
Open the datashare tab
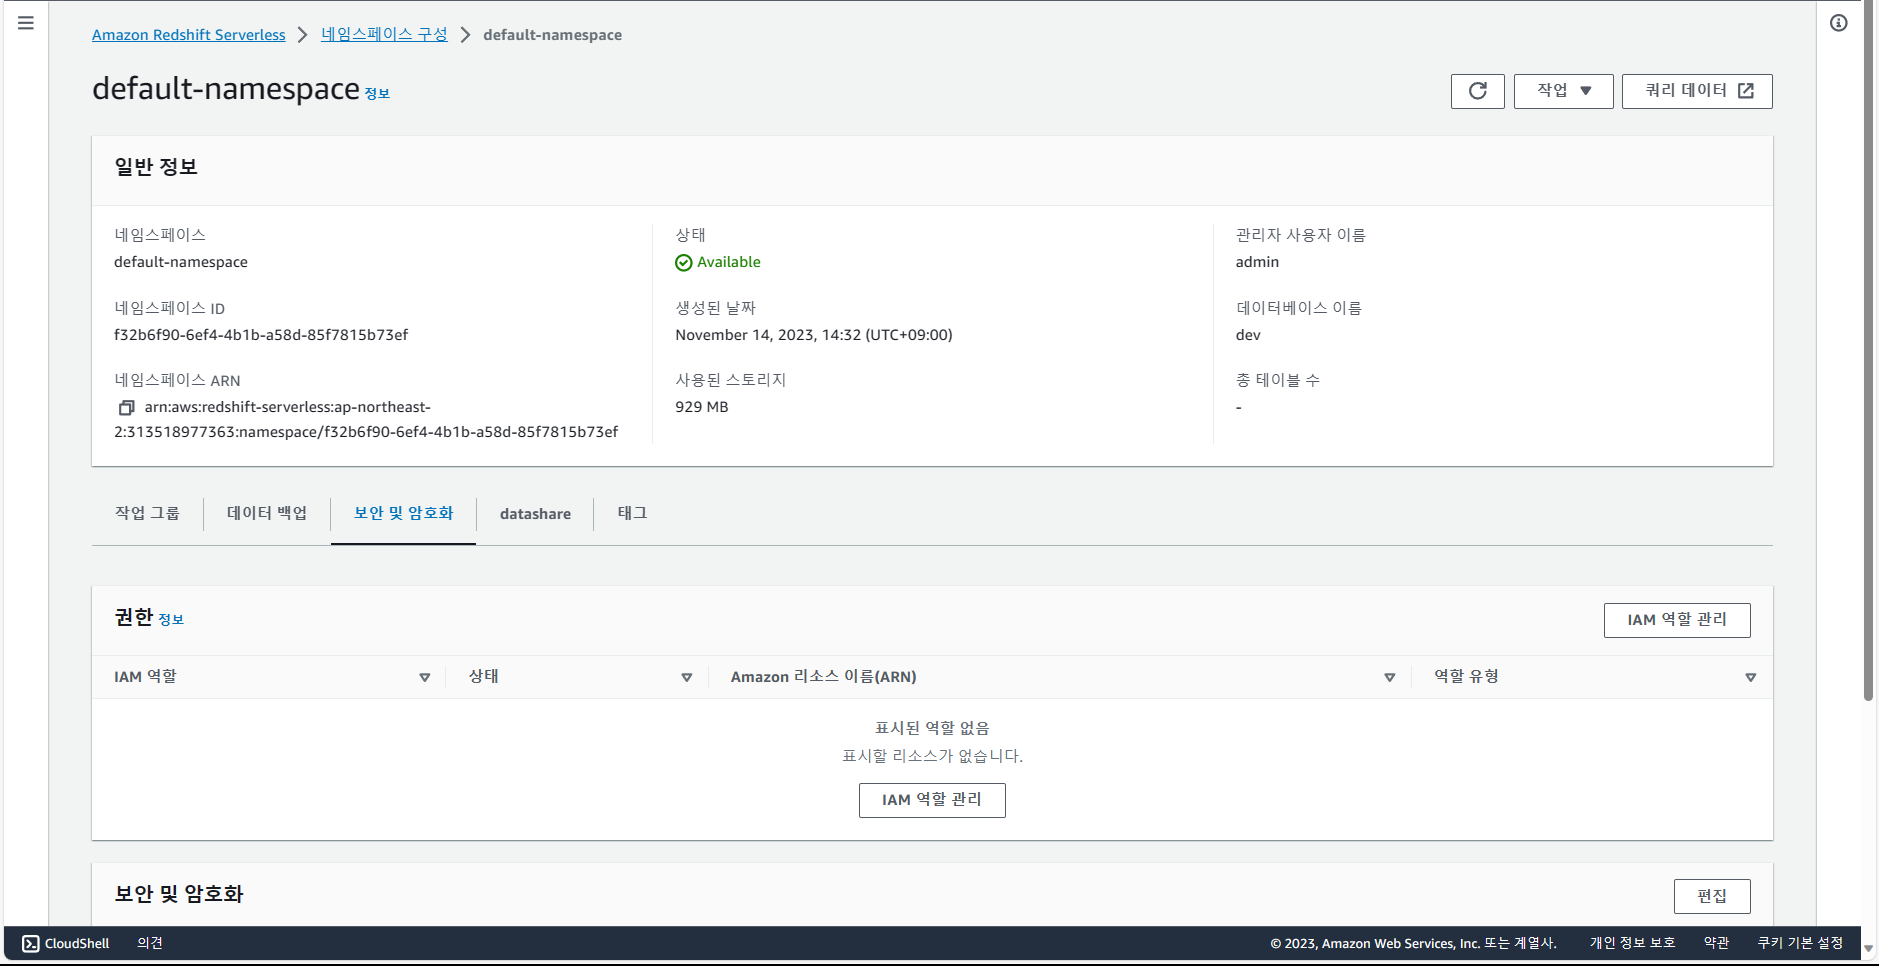[535, 514]
